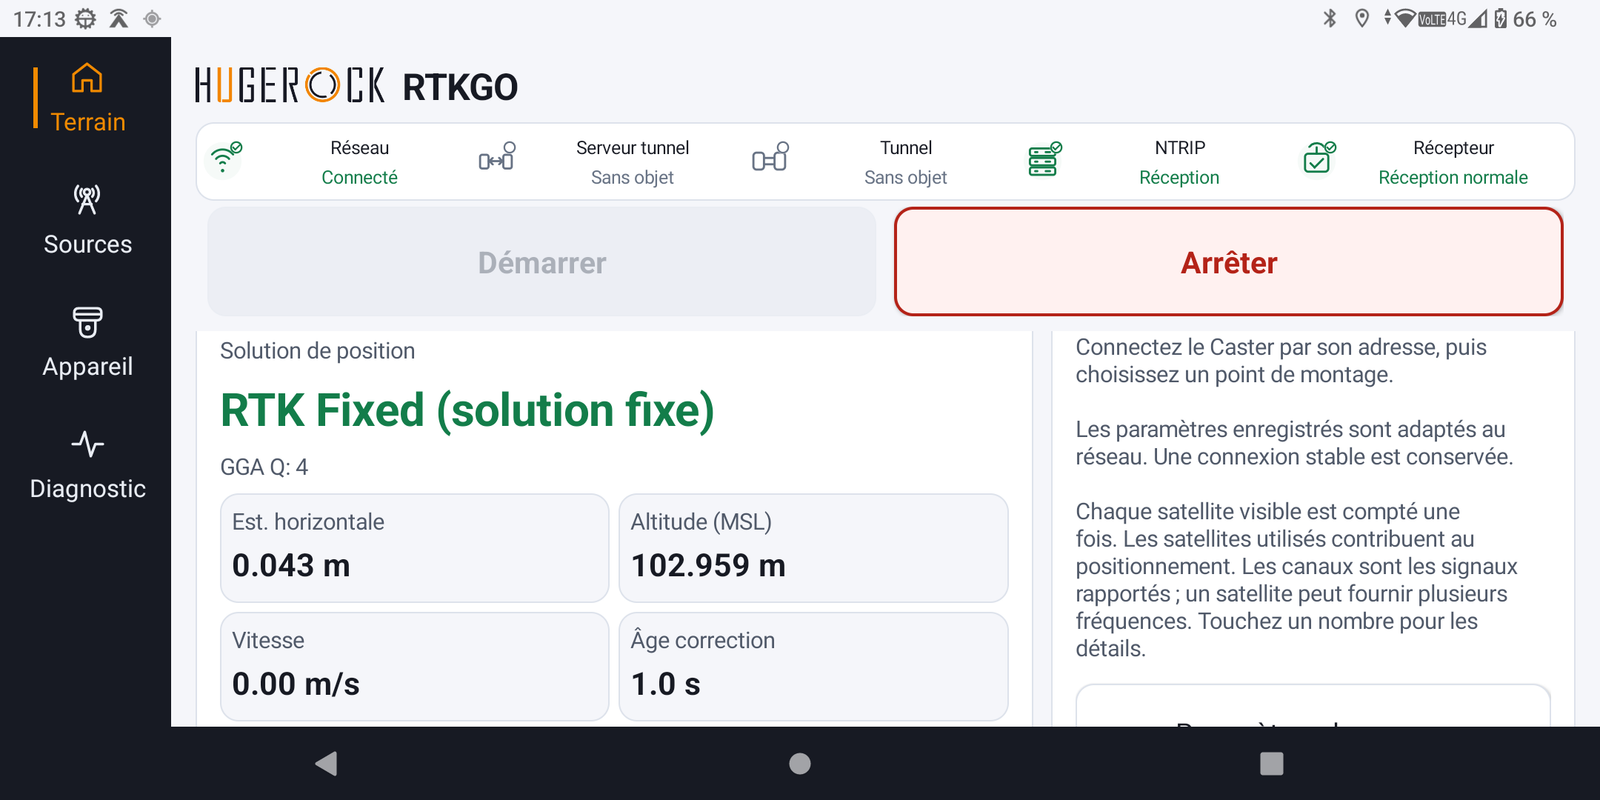Tap the HUGEROCK RTKGO logo
Image resolution: width=1600 pixels, height=800 pixels.
(x=356, y=86)
